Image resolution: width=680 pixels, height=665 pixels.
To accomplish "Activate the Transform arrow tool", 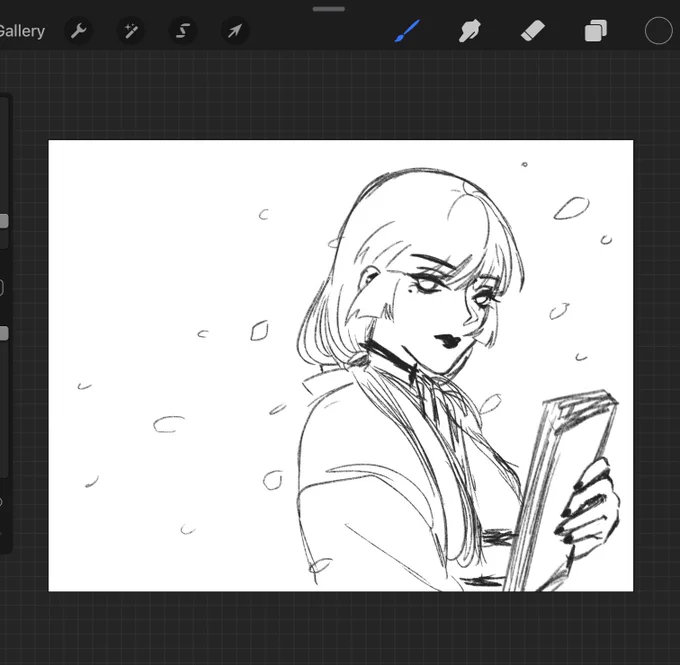I will click(235, 31).
